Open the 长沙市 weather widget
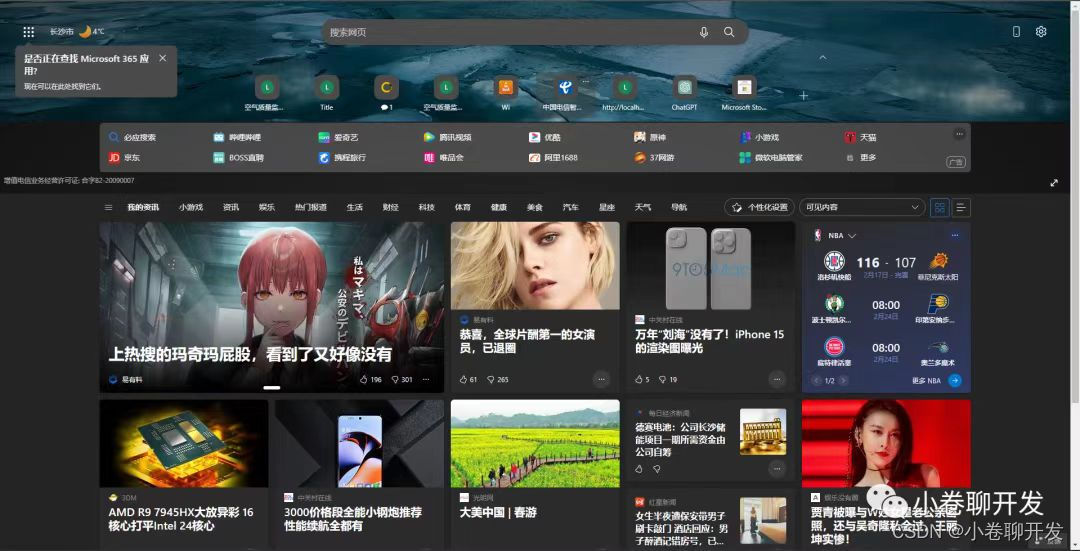1080x551 pixels. (x=76, y=32)
